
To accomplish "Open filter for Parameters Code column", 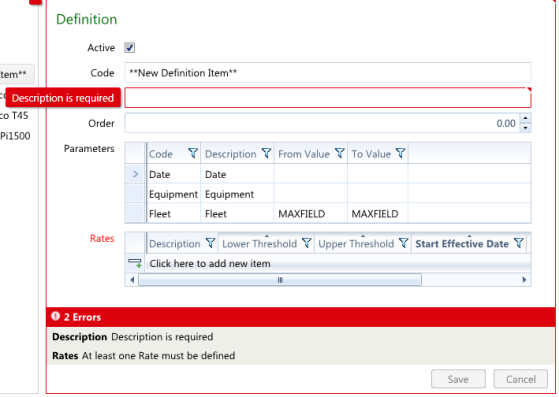I will (193, 154).
